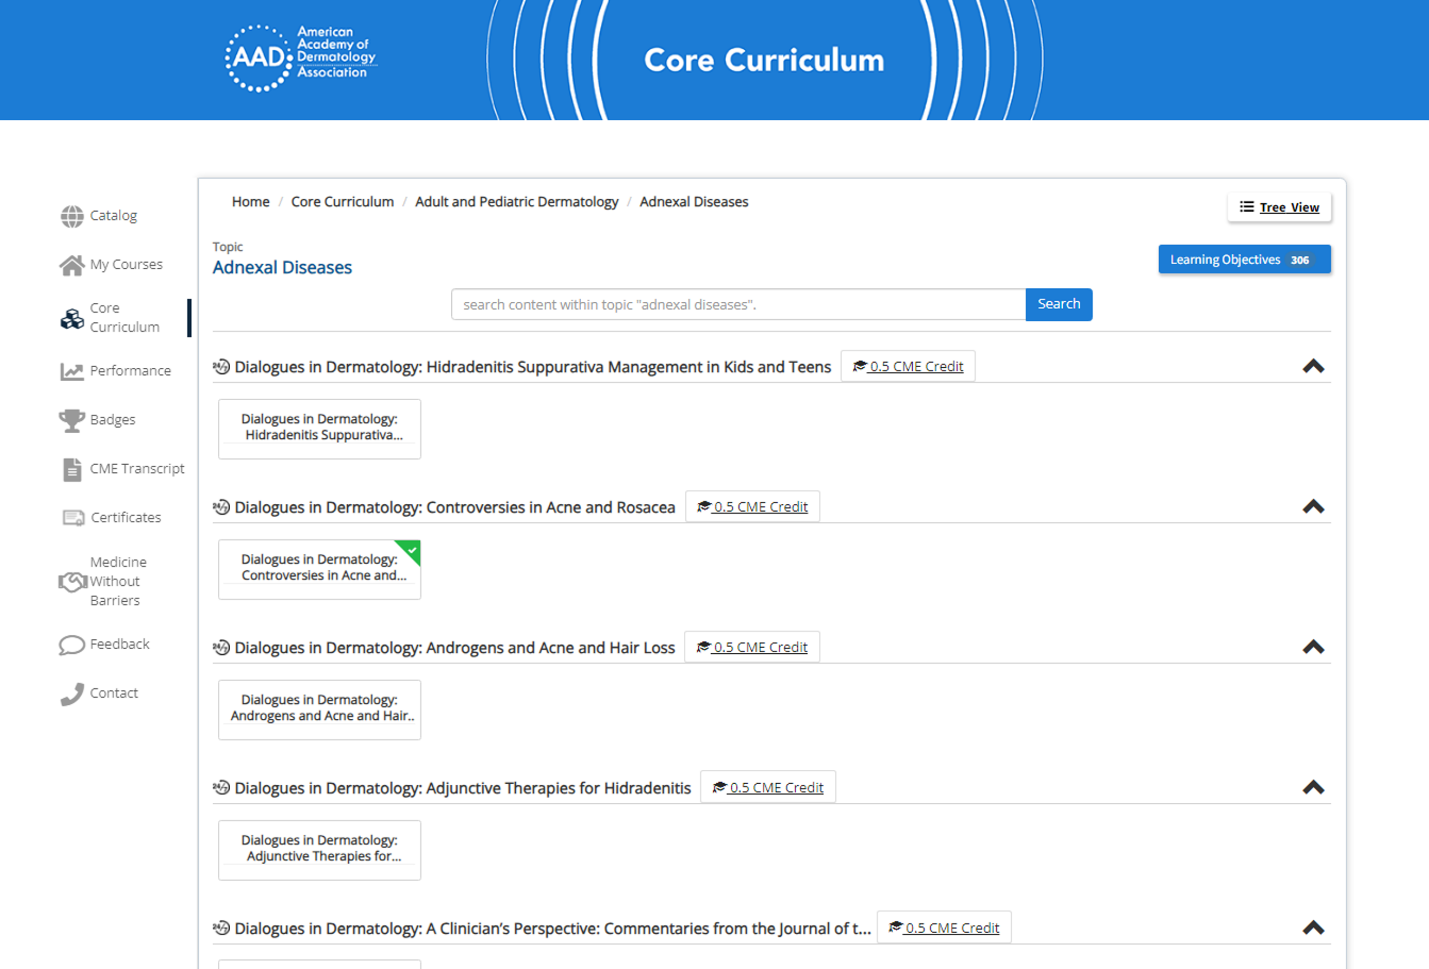Screen dimensions: 1429x969
Task: Click 0.5 CME Credit for Clinician's Perspective
Action: [x=944, y=928]
